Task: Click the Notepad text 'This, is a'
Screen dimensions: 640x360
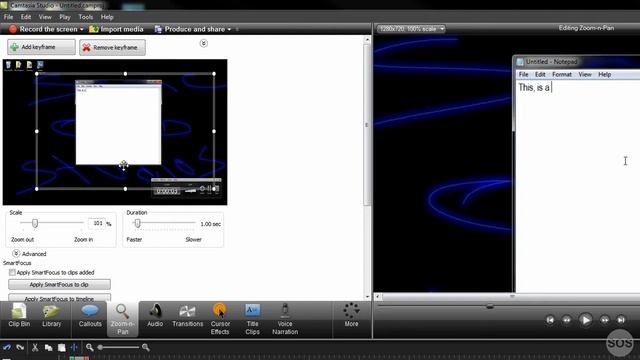Action: [534, 87]
